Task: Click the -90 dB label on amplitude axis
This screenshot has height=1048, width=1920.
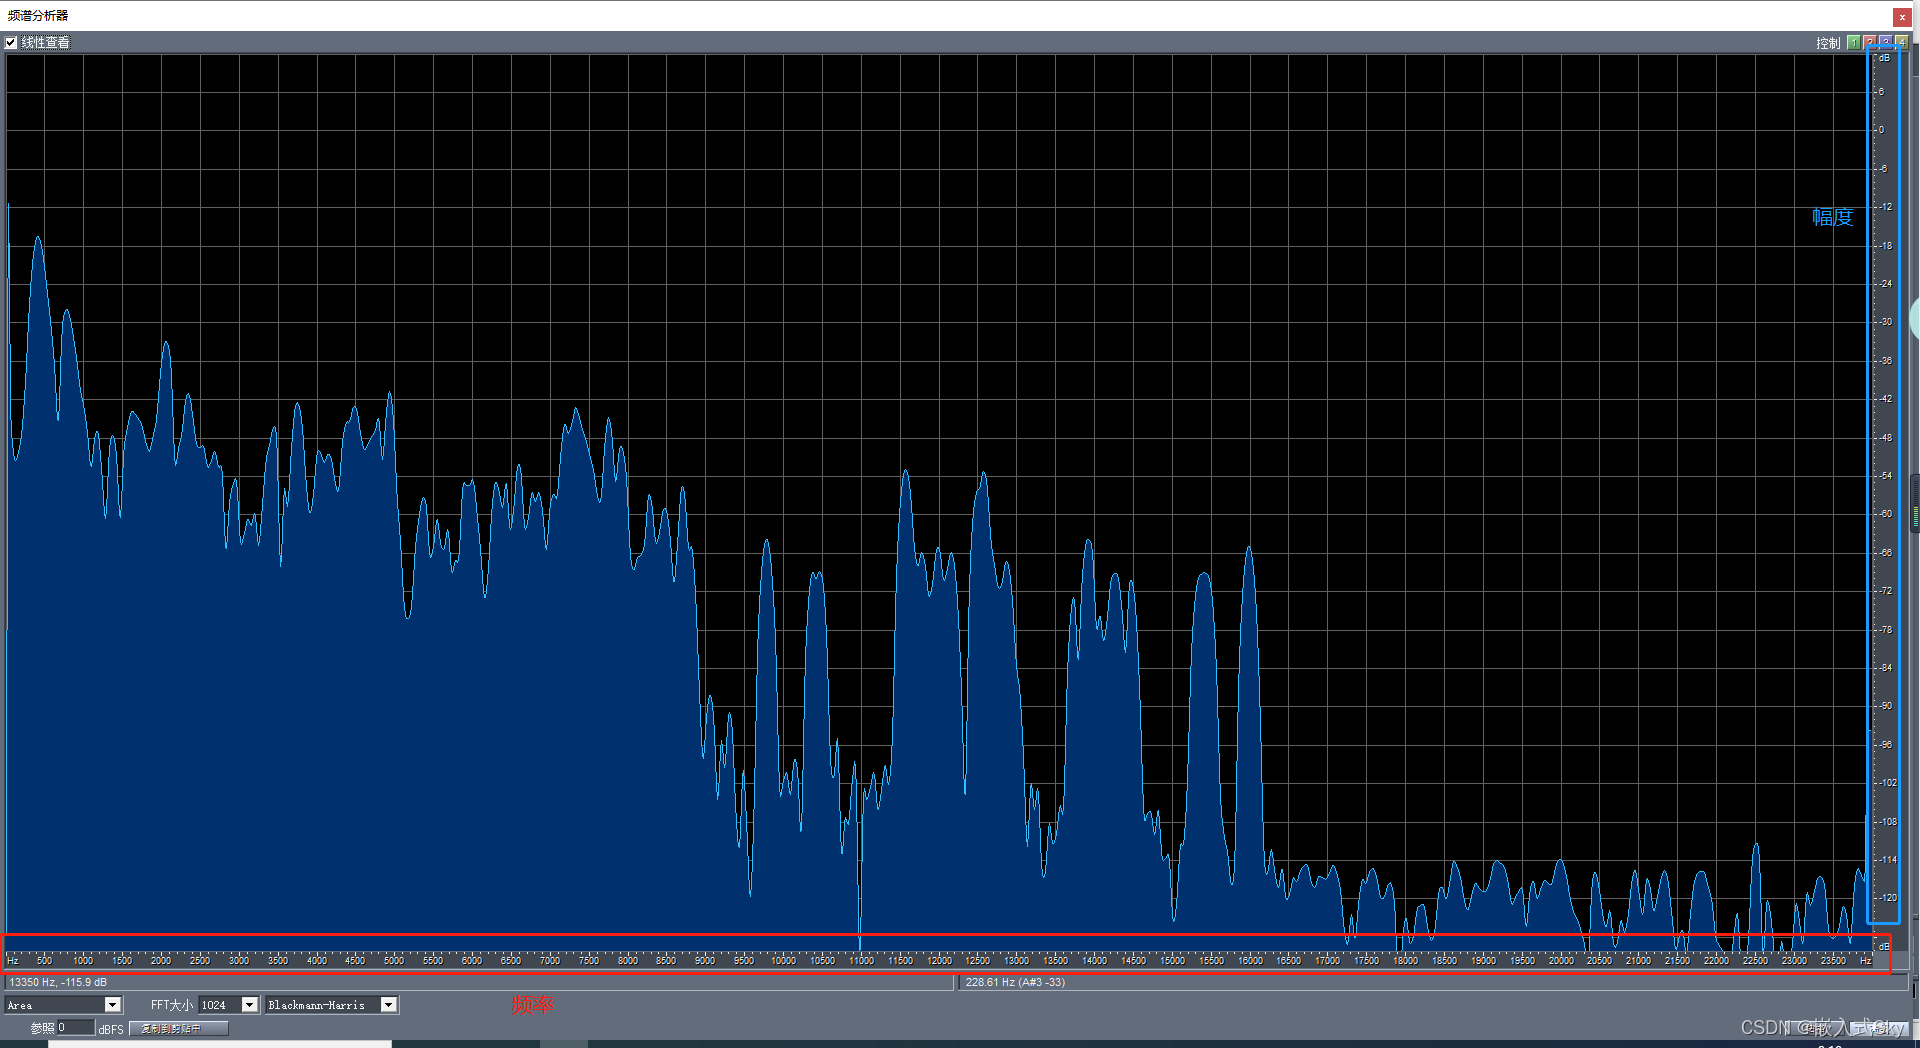Action: (1885, 706)
